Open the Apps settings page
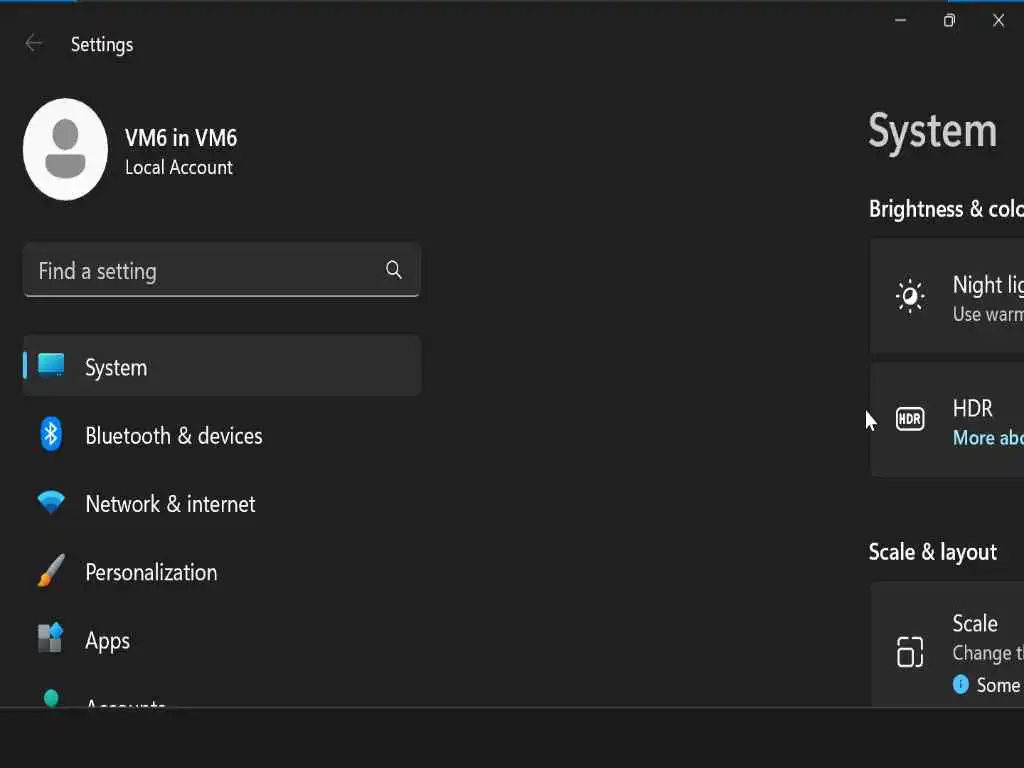Screen dimensions: 1024x768 108,641
